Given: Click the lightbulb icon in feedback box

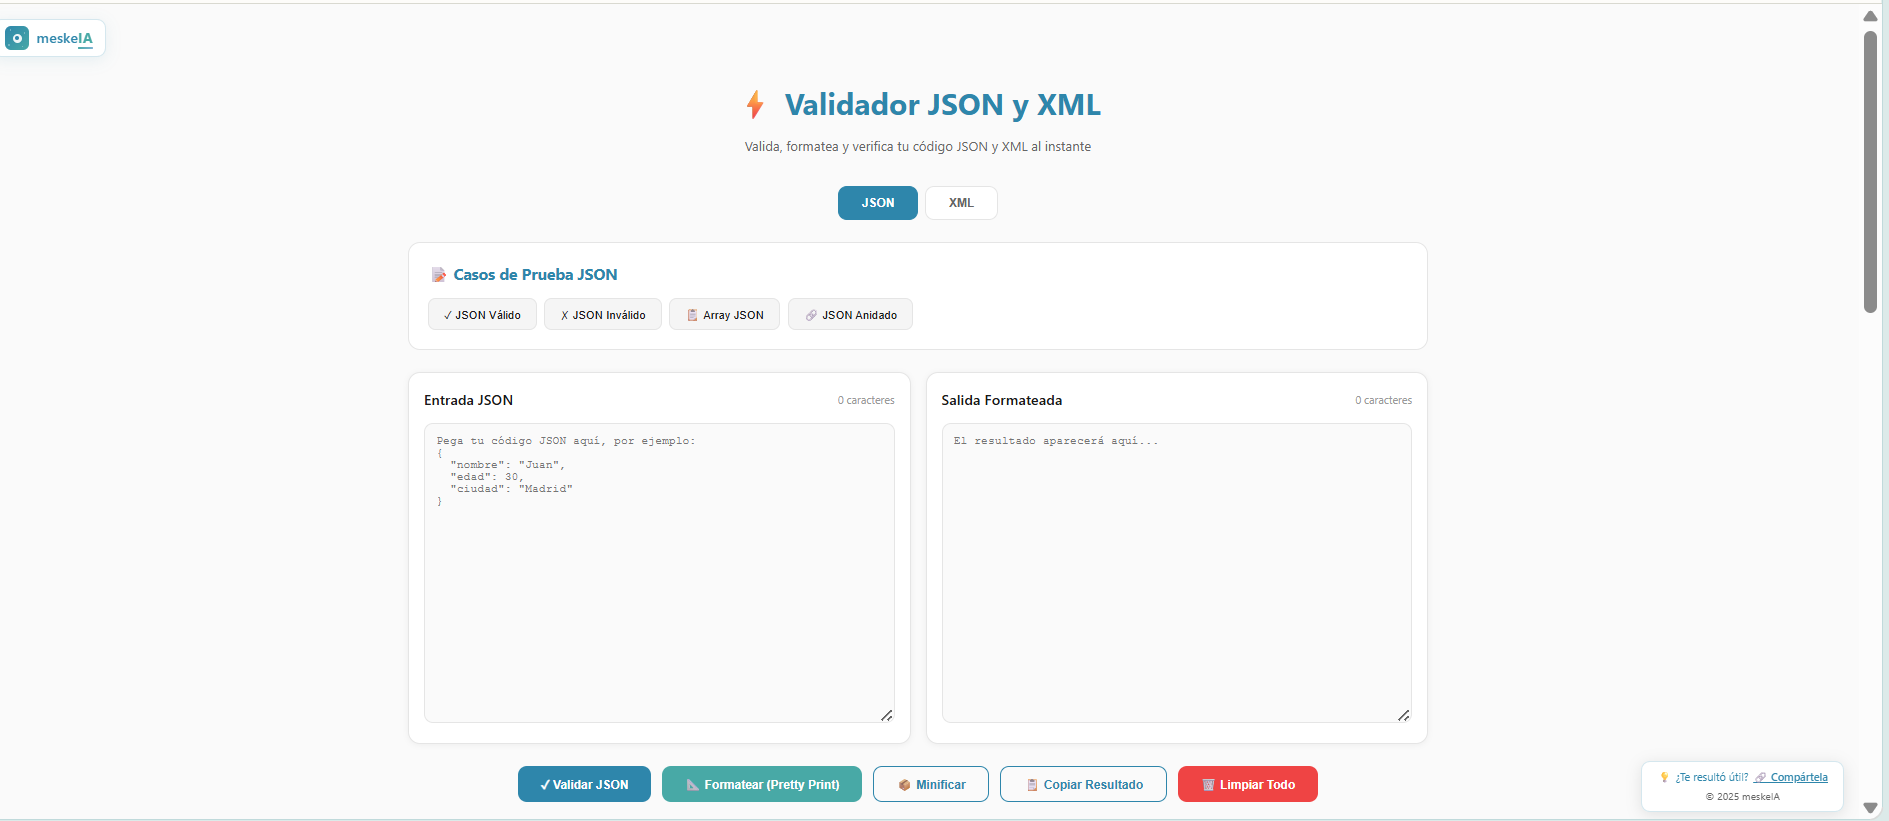Looking at the screenshot, I should tap(1664, 777).
